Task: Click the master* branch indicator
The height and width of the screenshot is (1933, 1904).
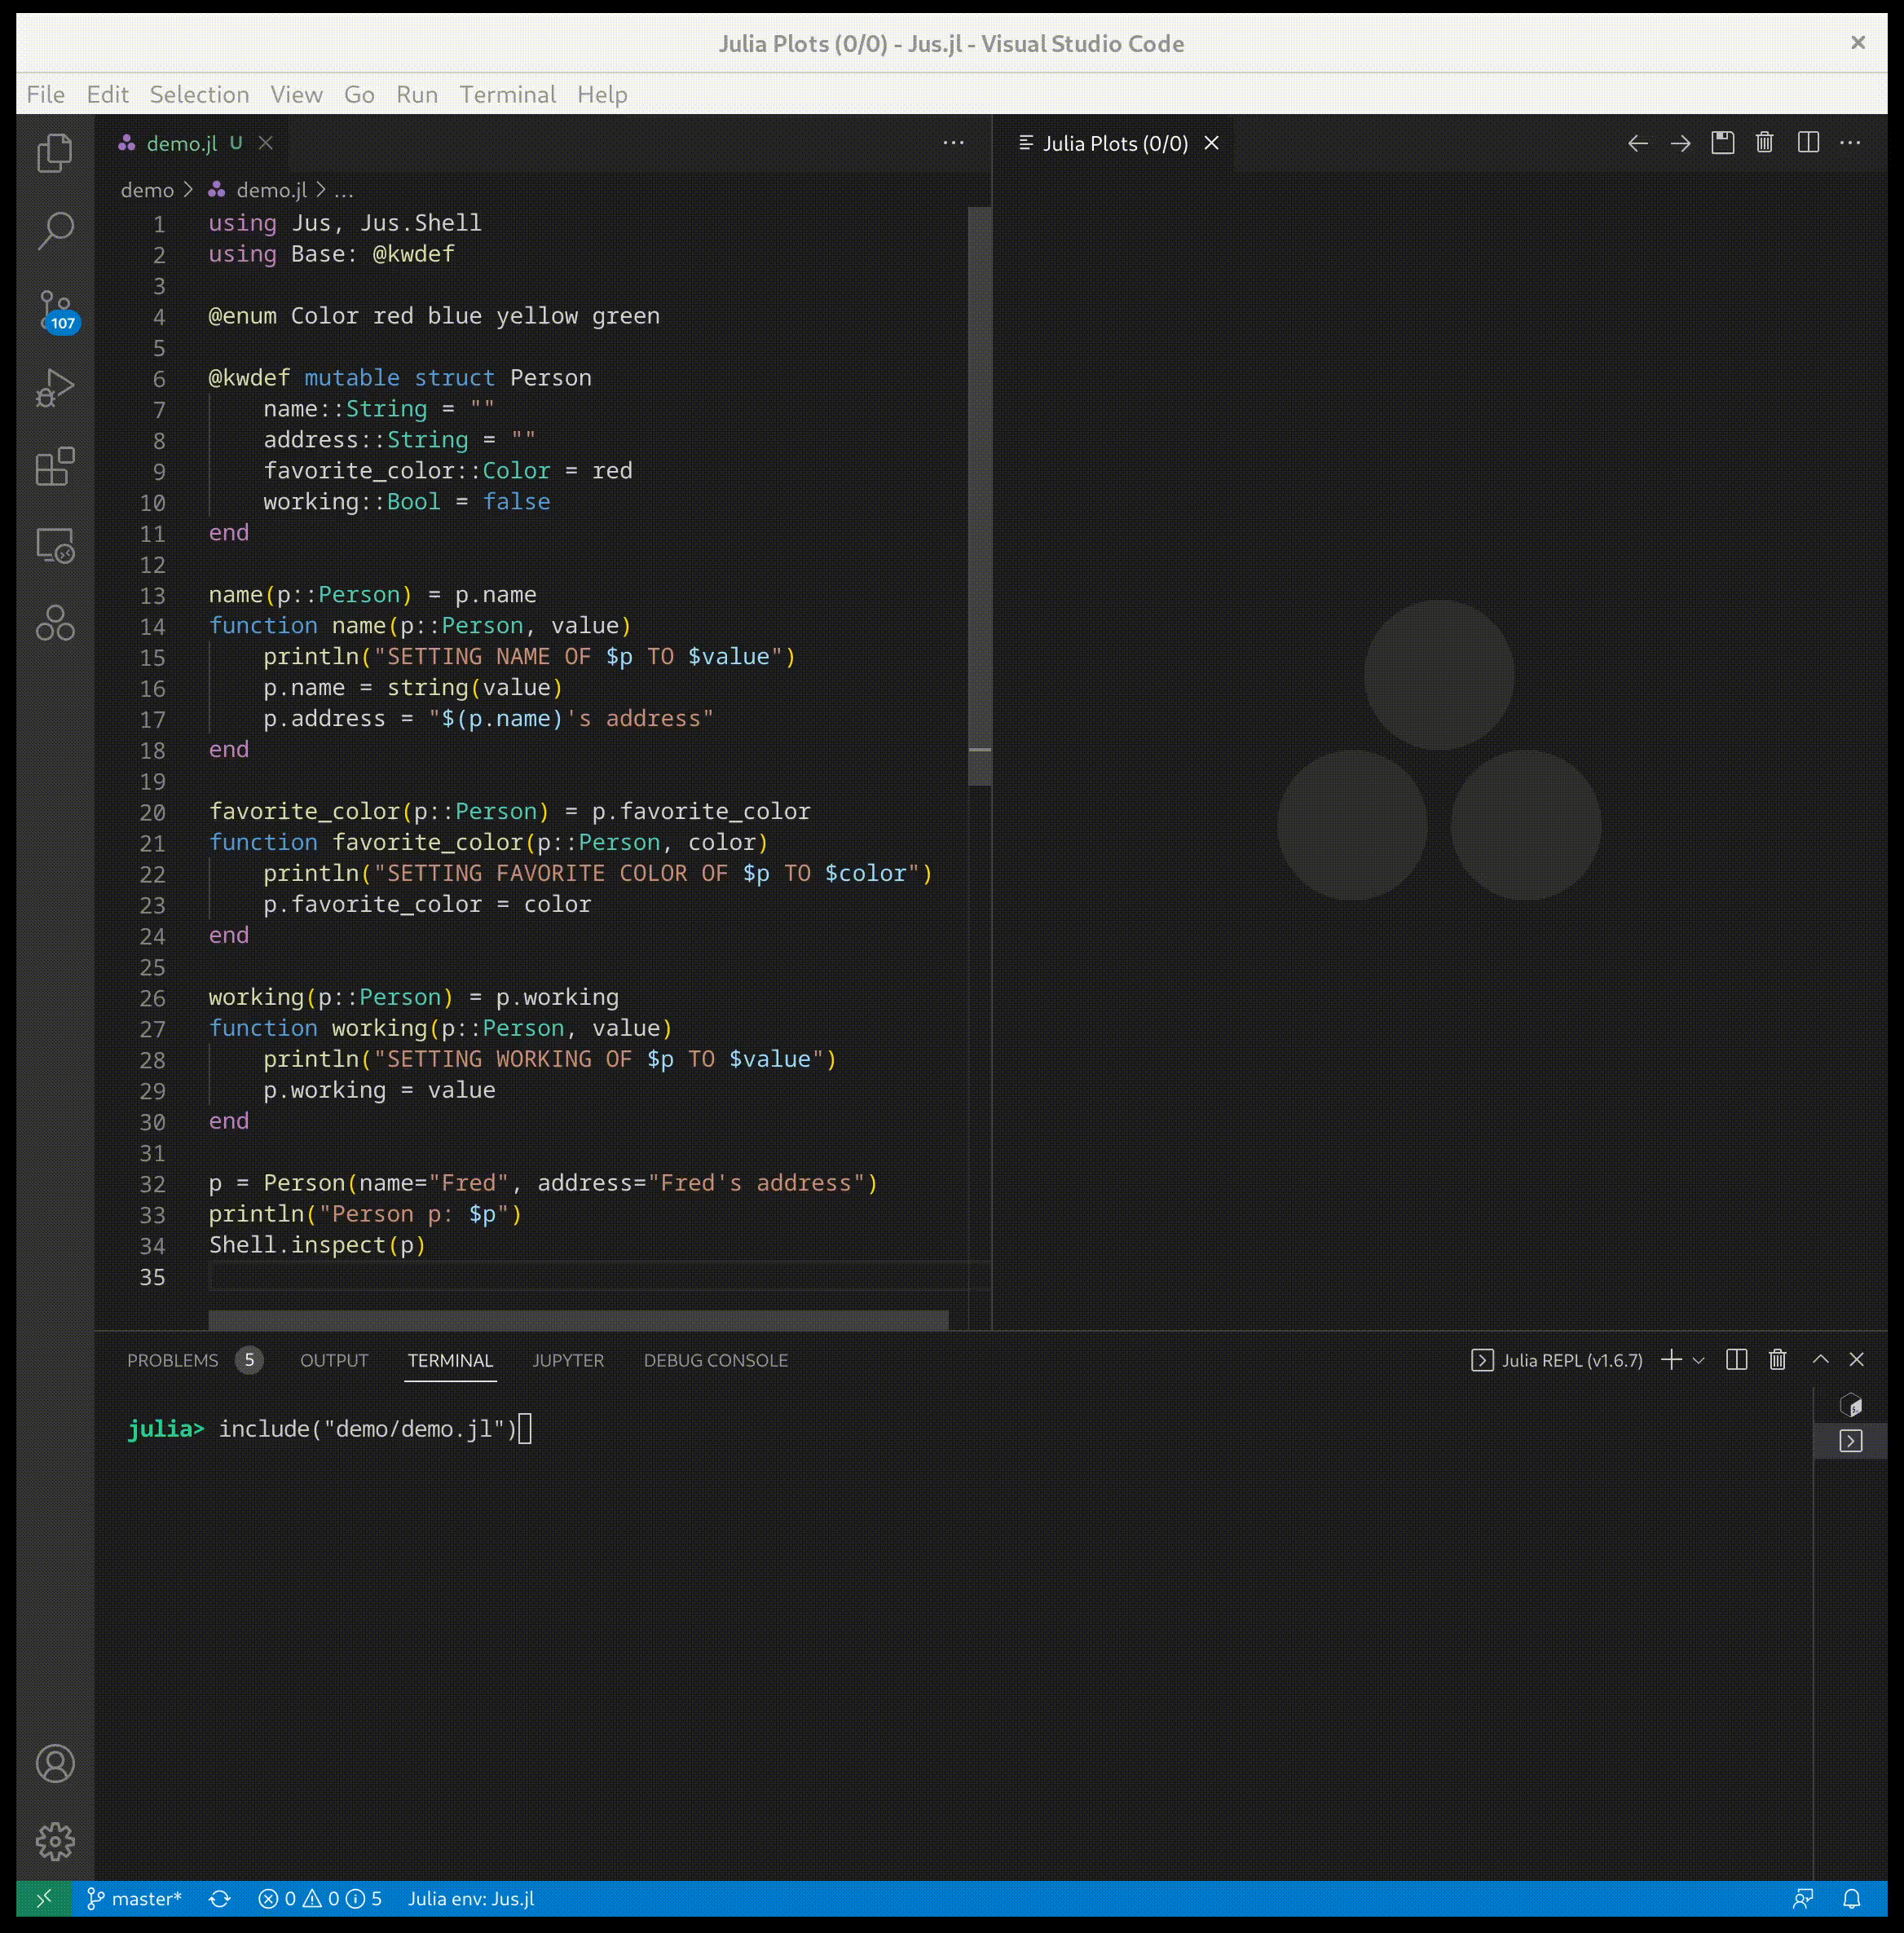Action: tap(135, 1898)
